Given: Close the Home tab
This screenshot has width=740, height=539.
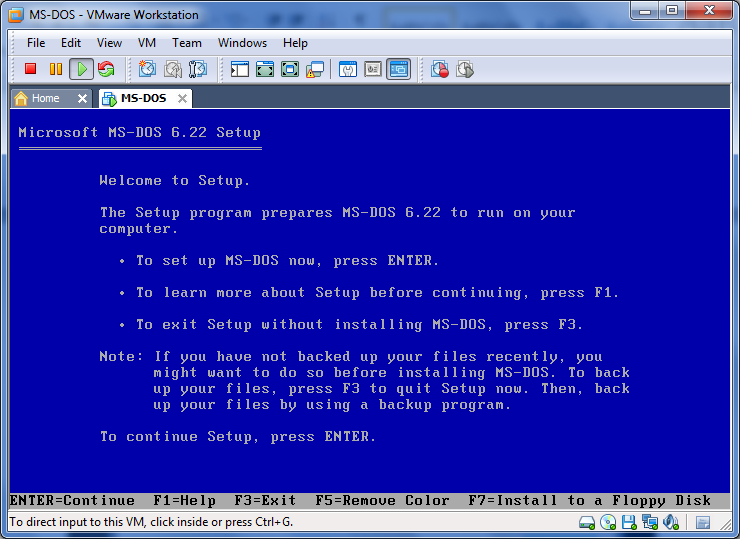Looking at the screenshot, I should point(82,98).
